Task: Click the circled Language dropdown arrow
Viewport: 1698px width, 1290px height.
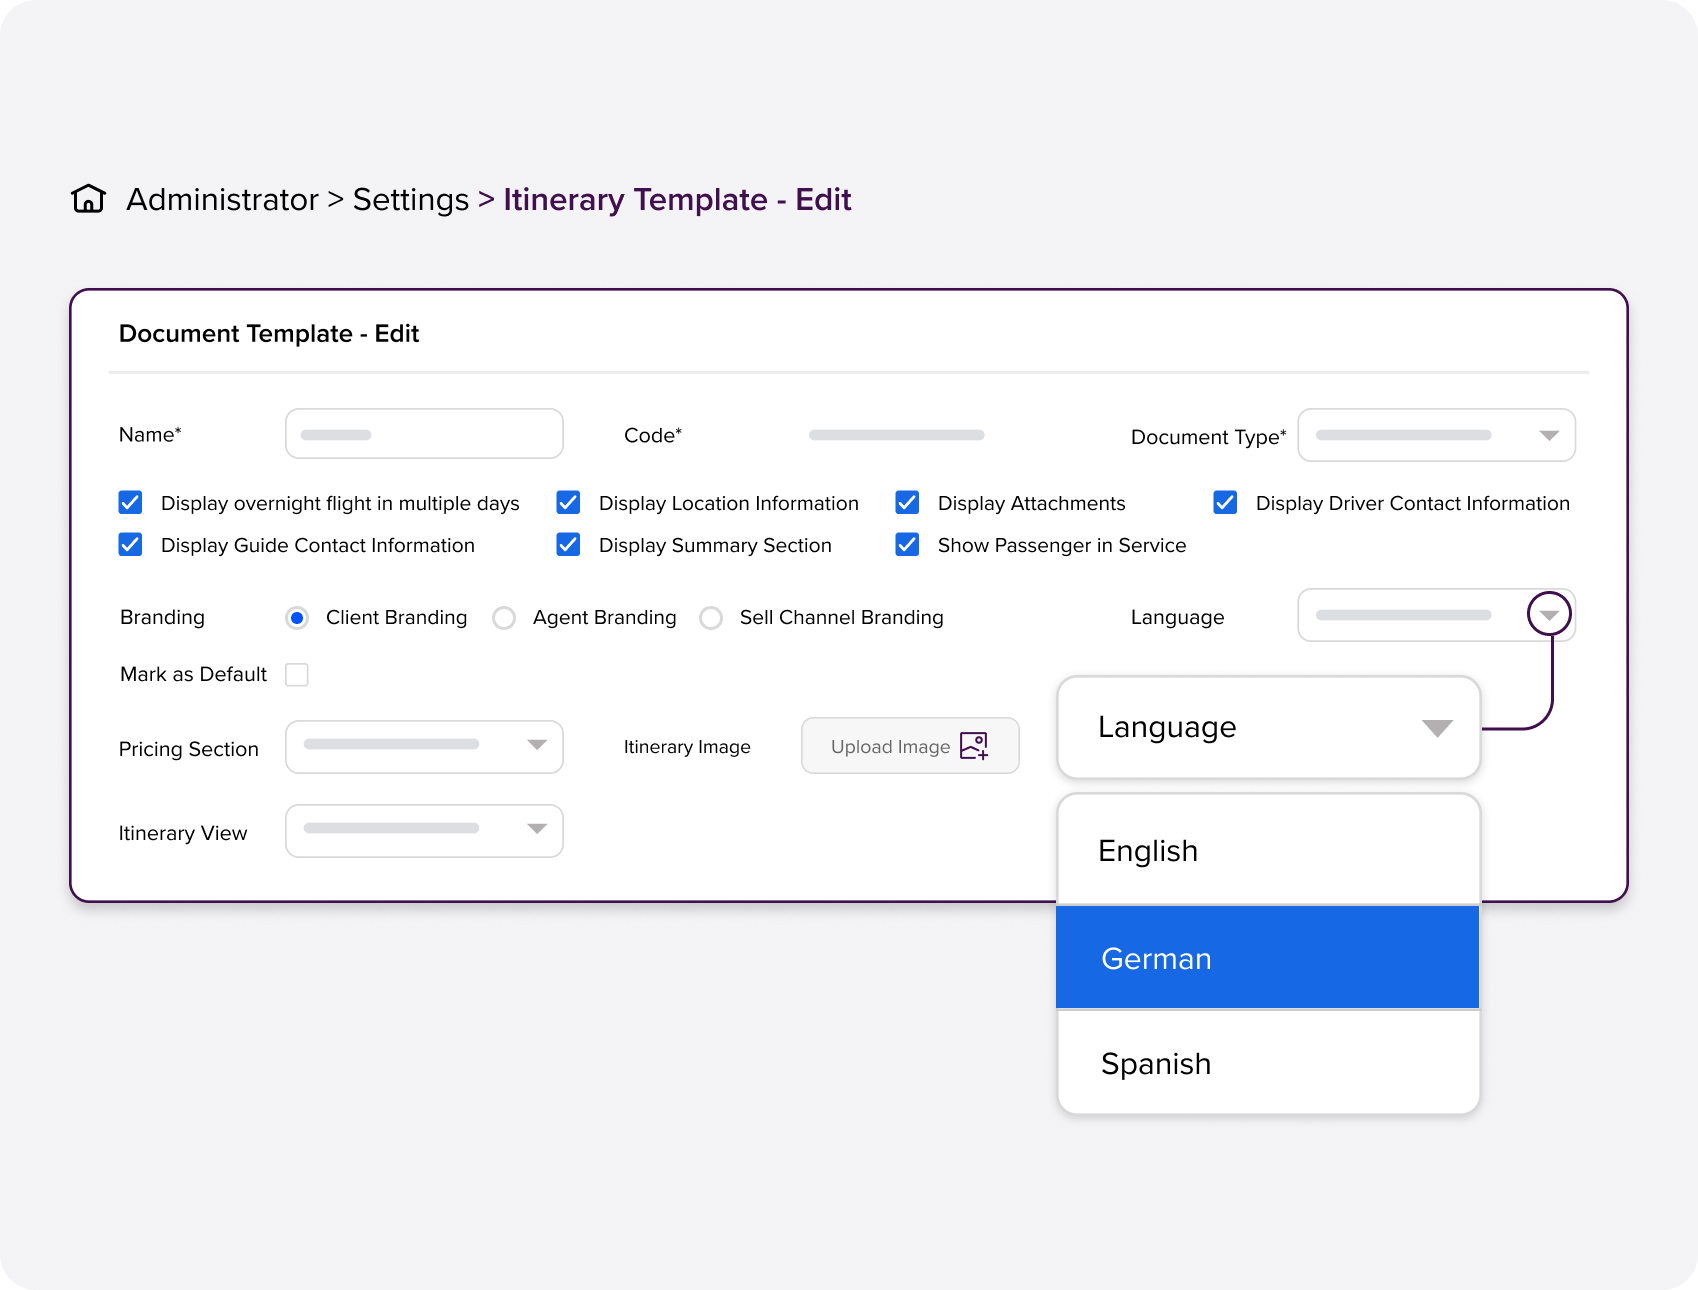Action: tap(1549, 615)
